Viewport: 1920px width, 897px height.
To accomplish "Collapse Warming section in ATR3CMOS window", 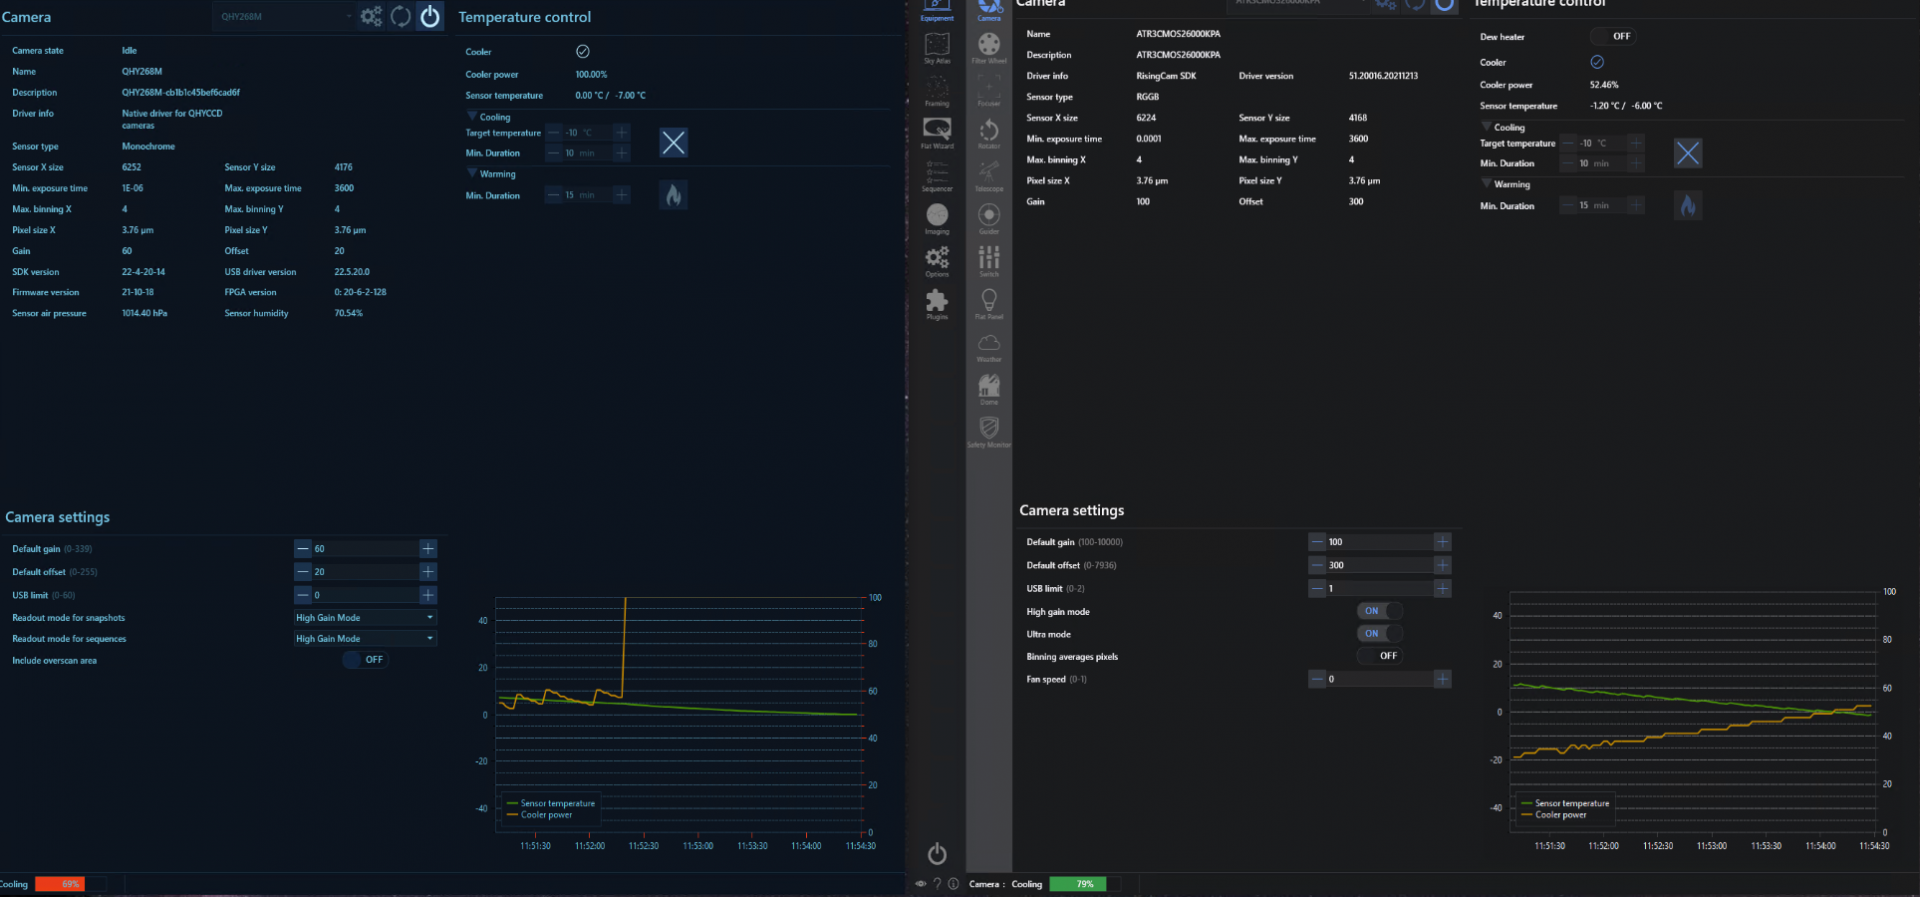I will (1486, 184).
